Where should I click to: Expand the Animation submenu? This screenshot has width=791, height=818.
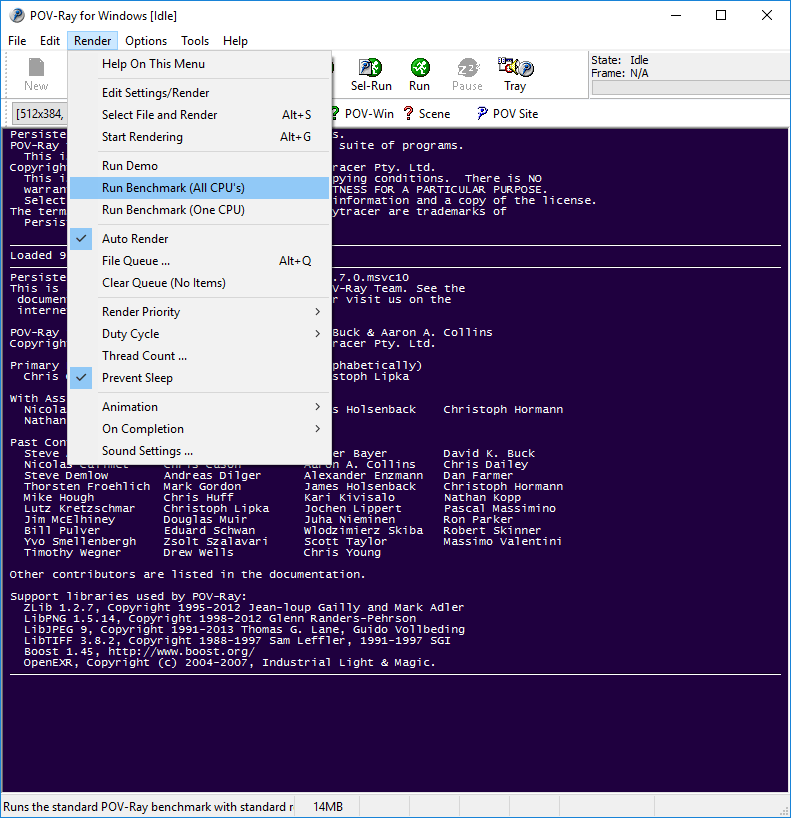(x=200, y=407)
